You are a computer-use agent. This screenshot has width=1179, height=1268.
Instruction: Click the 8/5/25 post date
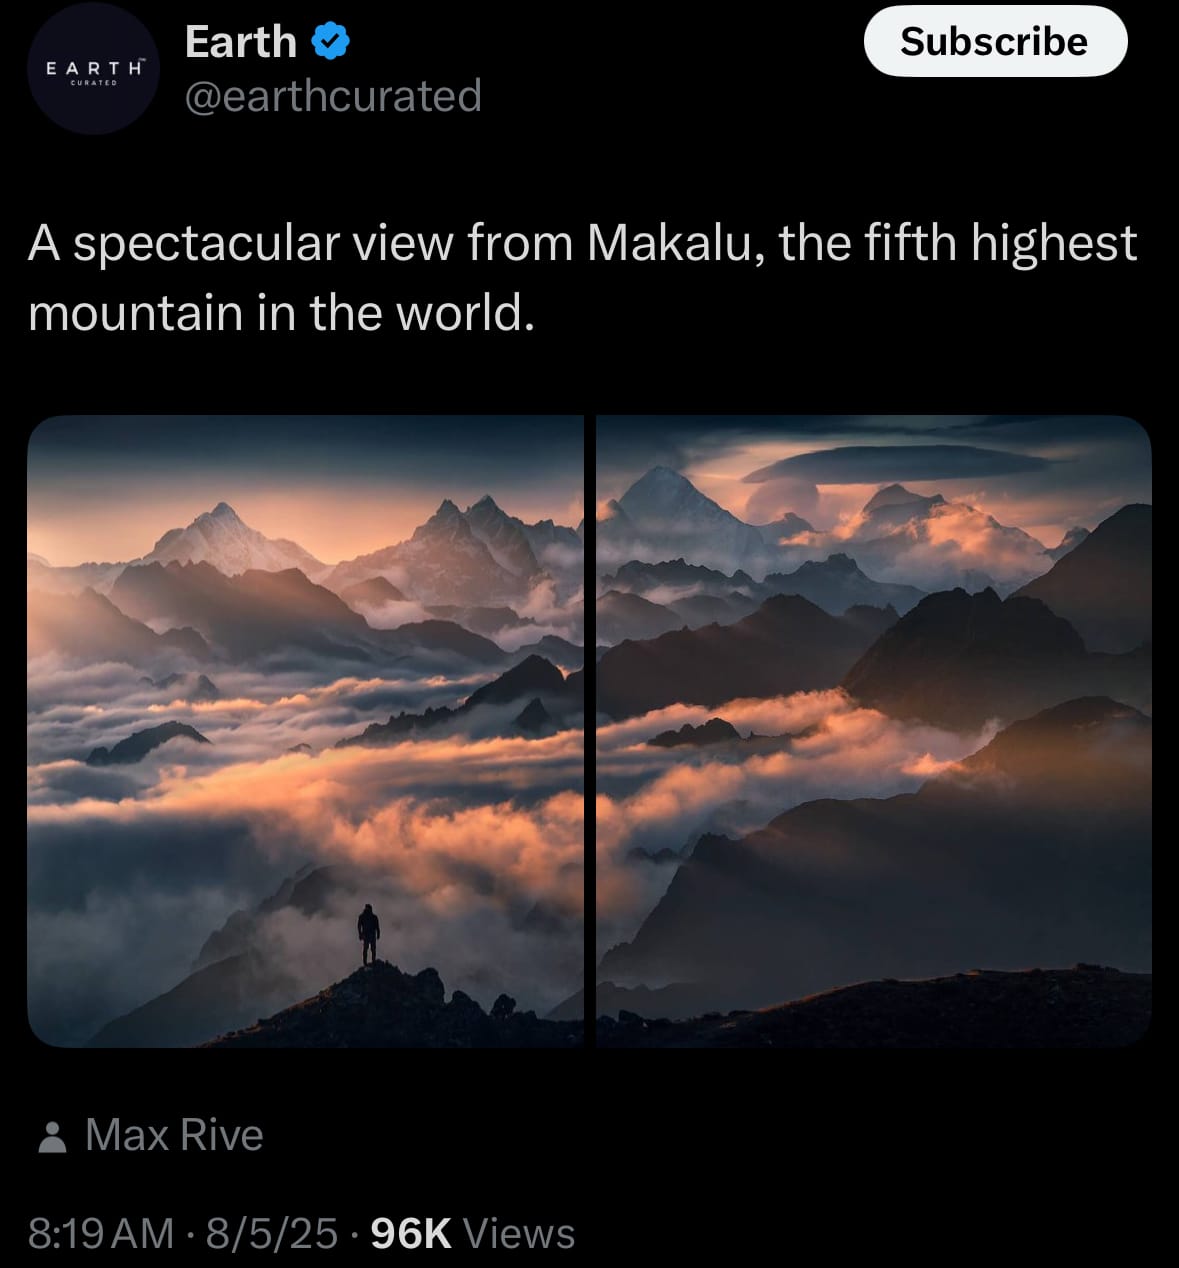[272, 1233]
